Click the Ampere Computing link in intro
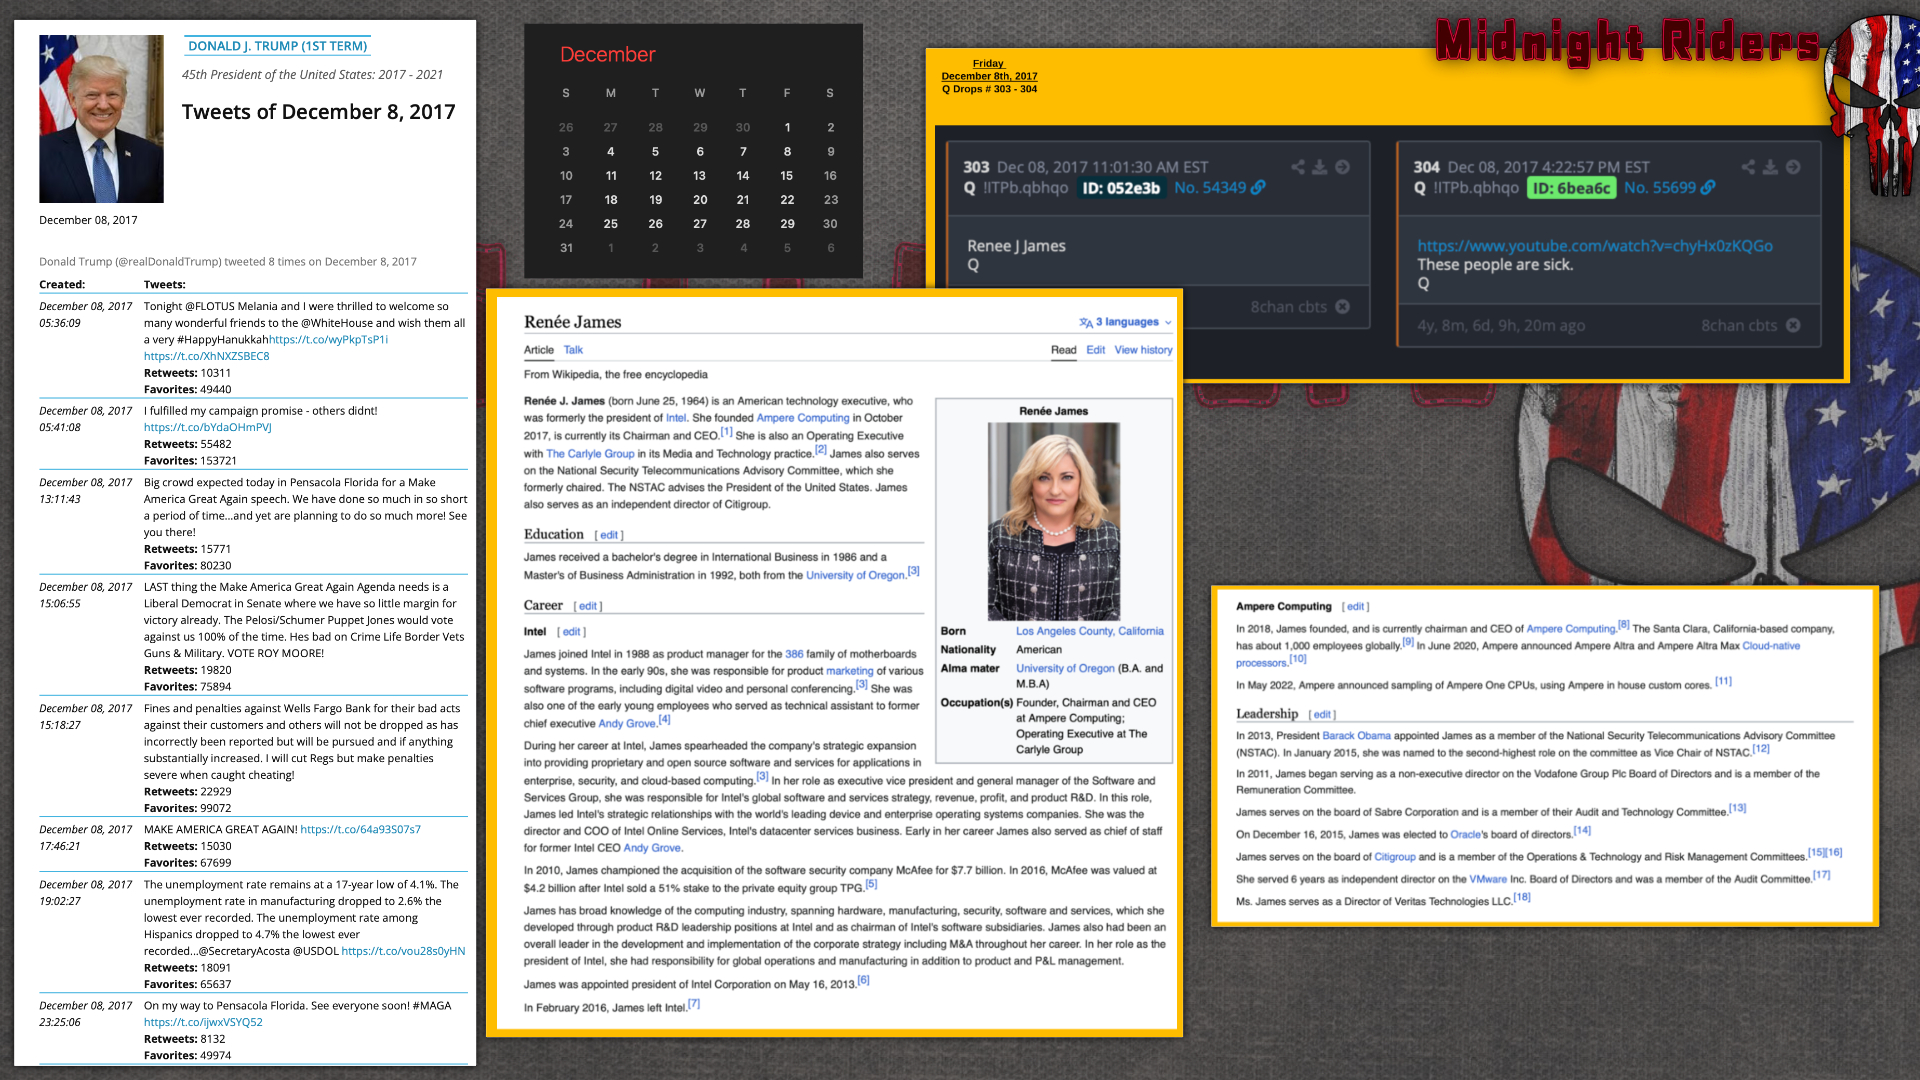 point(802,418)
